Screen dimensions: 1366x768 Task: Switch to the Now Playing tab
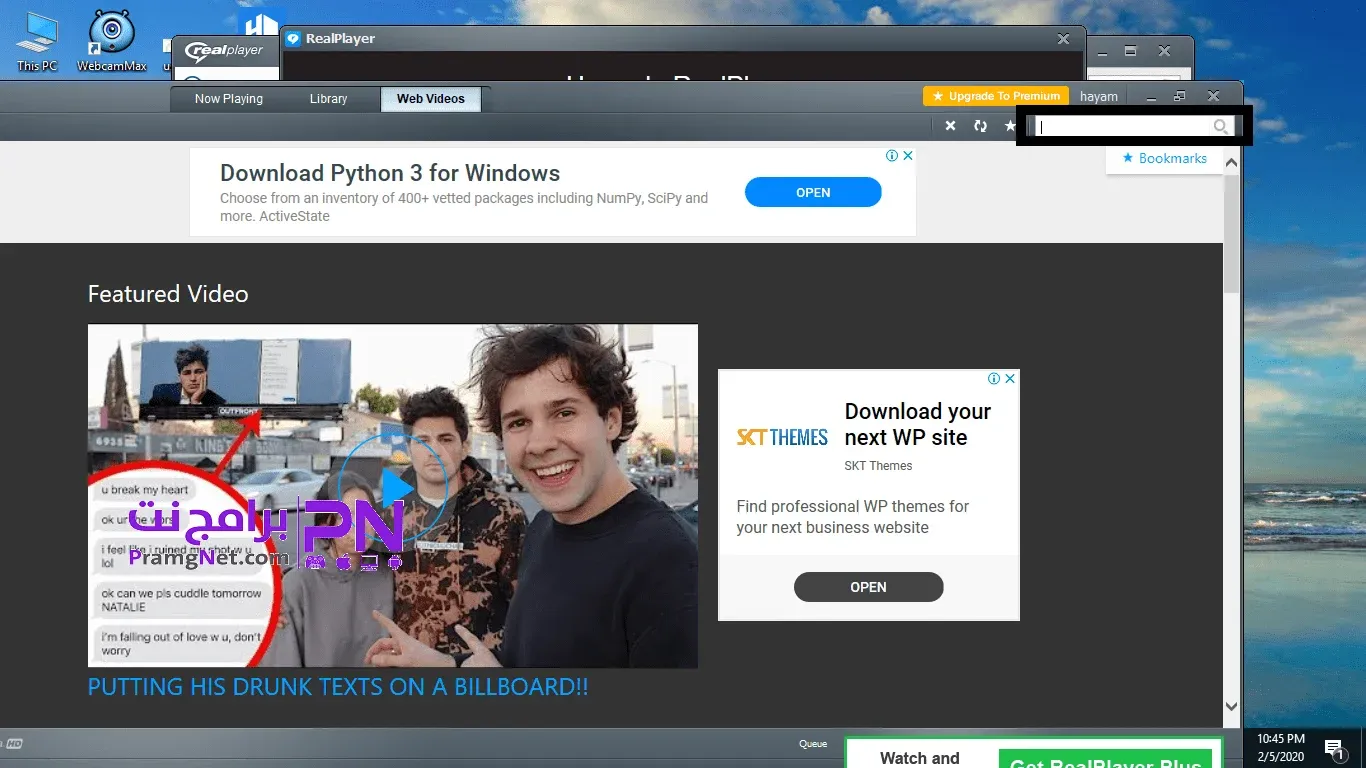point(229,99)
